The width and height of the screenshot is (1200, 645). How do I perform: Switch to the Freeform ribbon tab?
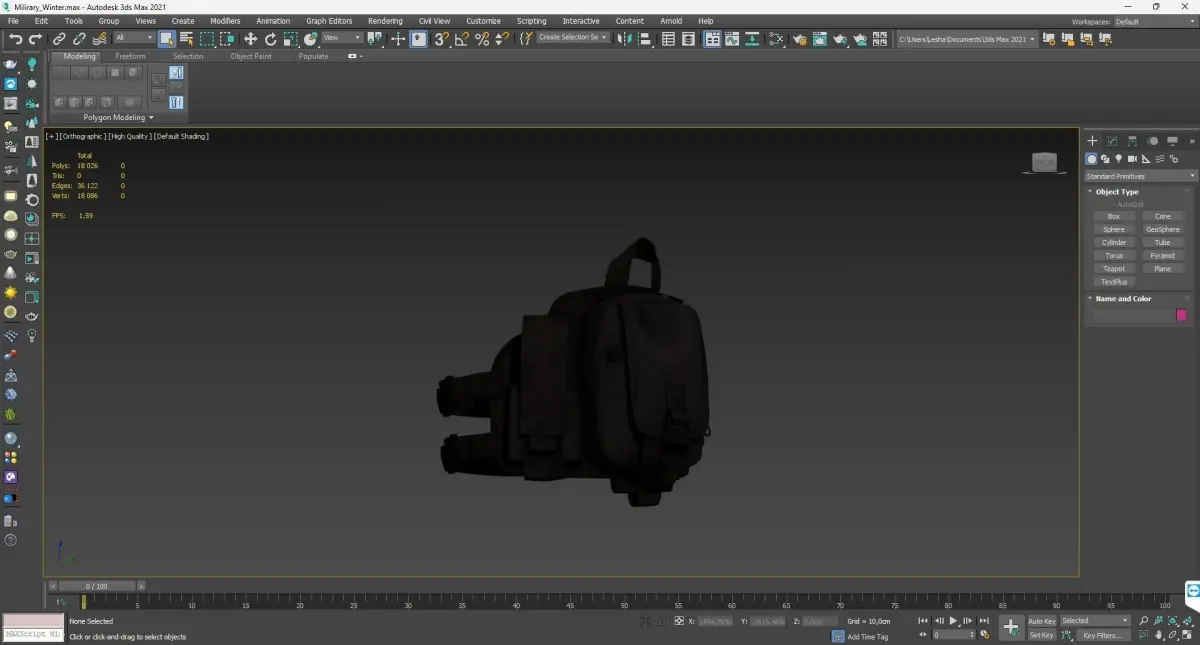pyautogui.click(x=130, y=56)
